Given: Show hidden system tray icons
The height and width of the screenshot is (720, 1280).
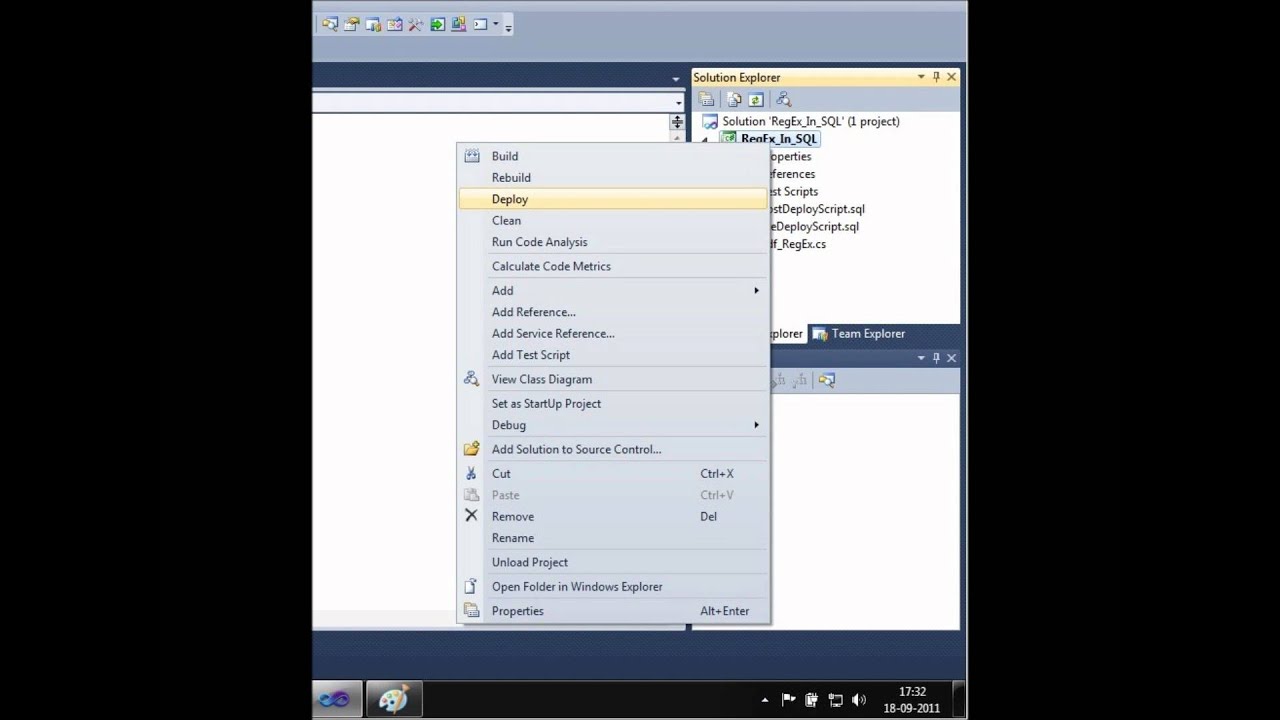Looking at the screenshot, I should pyautogui.click(x=765, y=700).
